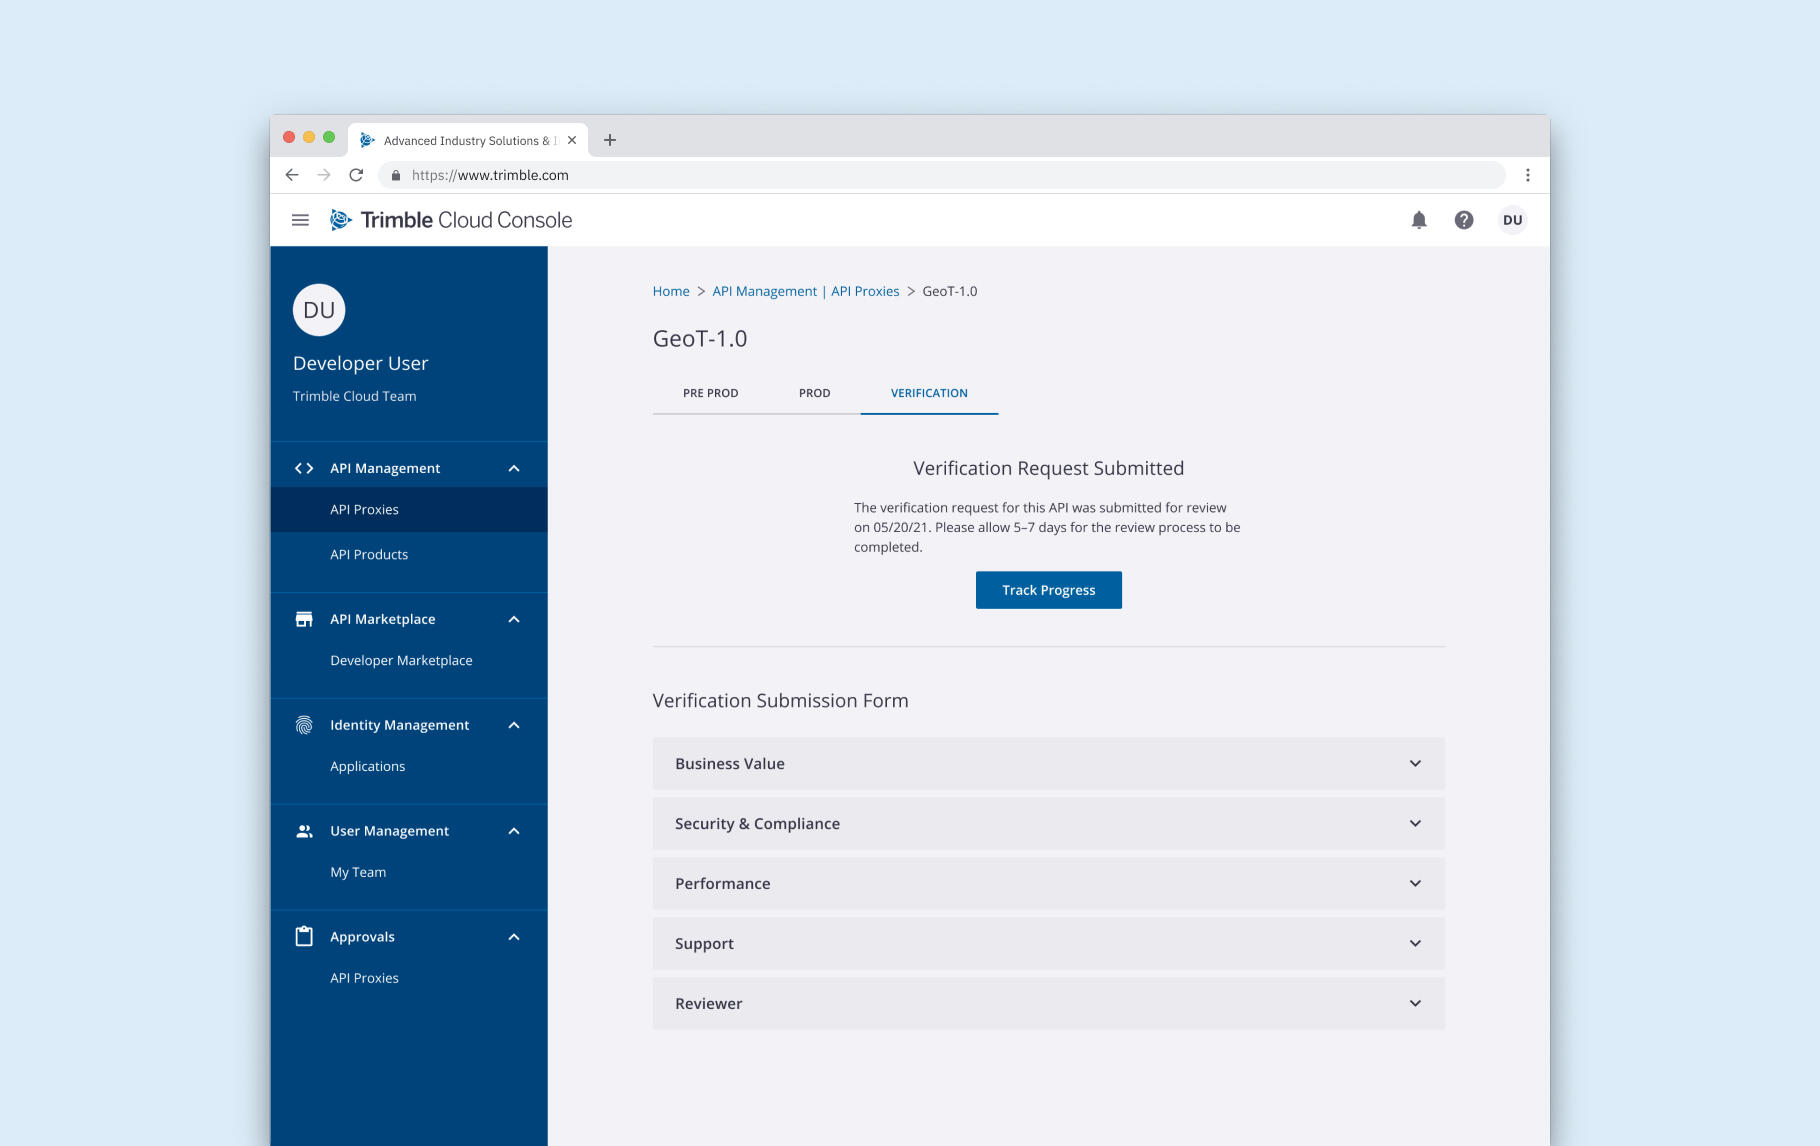
Task: Open the browser three-dot menu
Action: [x=1527, y=175]
